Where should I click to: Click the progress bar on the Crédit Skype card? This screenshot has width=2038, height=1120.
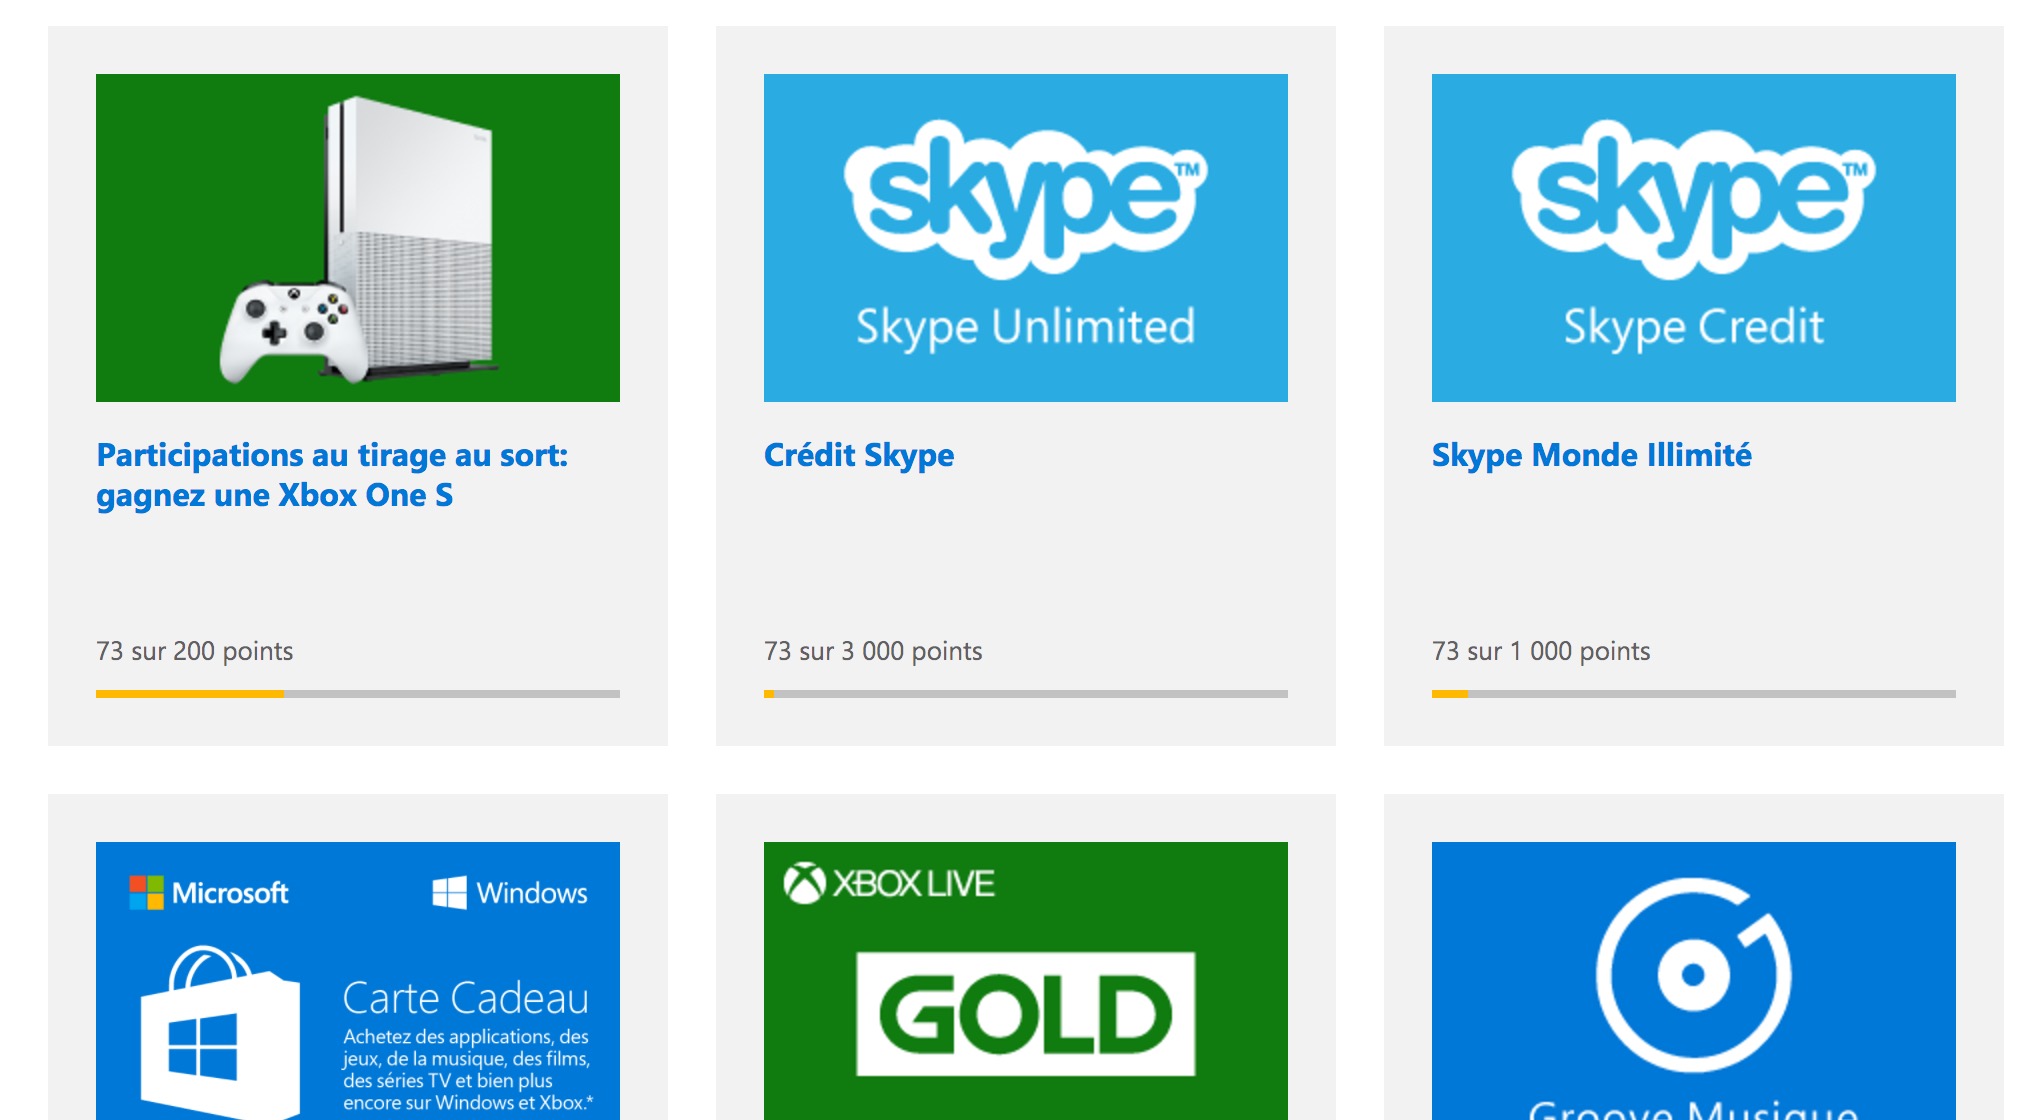[1025, 692]
